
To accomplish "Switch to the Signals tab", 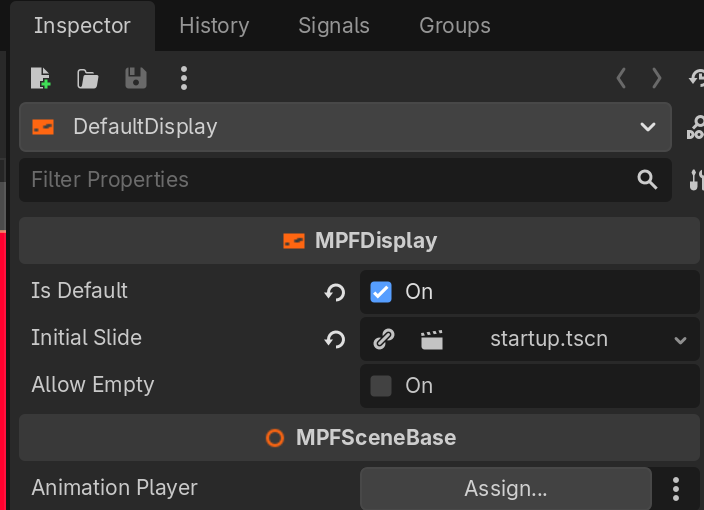I will 334,26.
